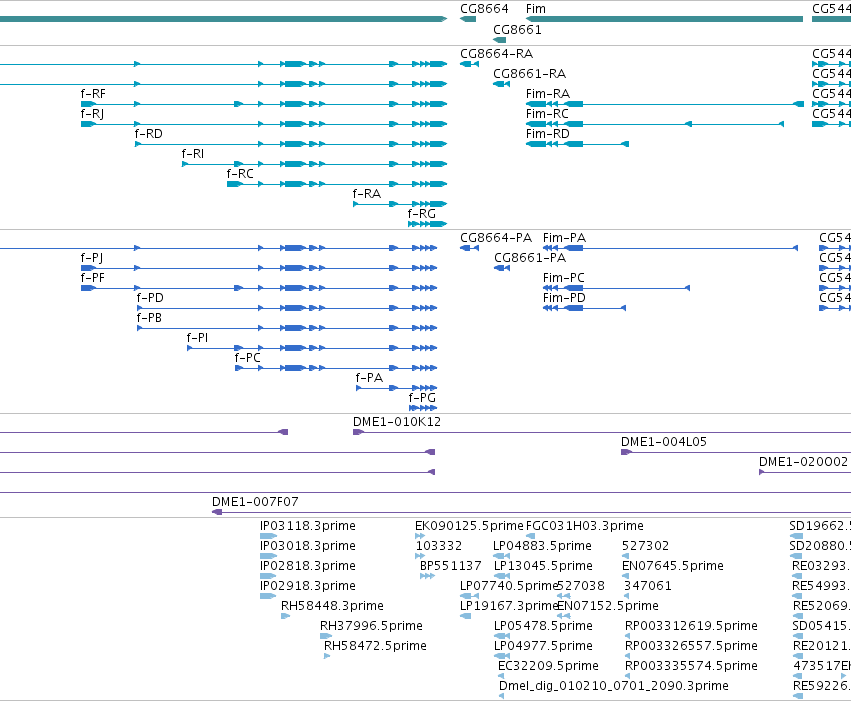Select the CG8661-RA transcript
851x701 pixels.
501,84
